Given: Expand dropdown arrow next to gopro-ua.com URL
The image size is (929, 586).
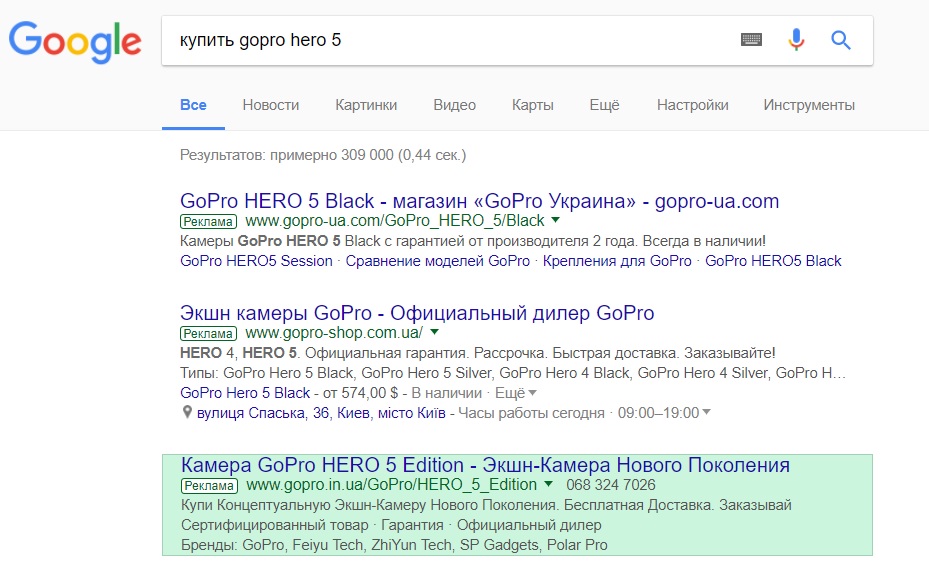Looking at the screenshot, I should coord(555,220).
